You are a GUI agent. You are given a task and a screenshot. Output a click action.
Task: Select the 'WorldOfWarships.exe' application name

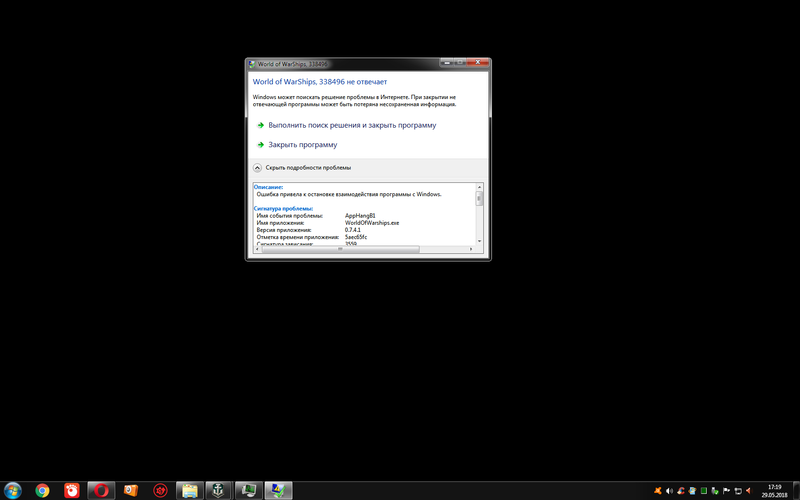pos(372,223)
